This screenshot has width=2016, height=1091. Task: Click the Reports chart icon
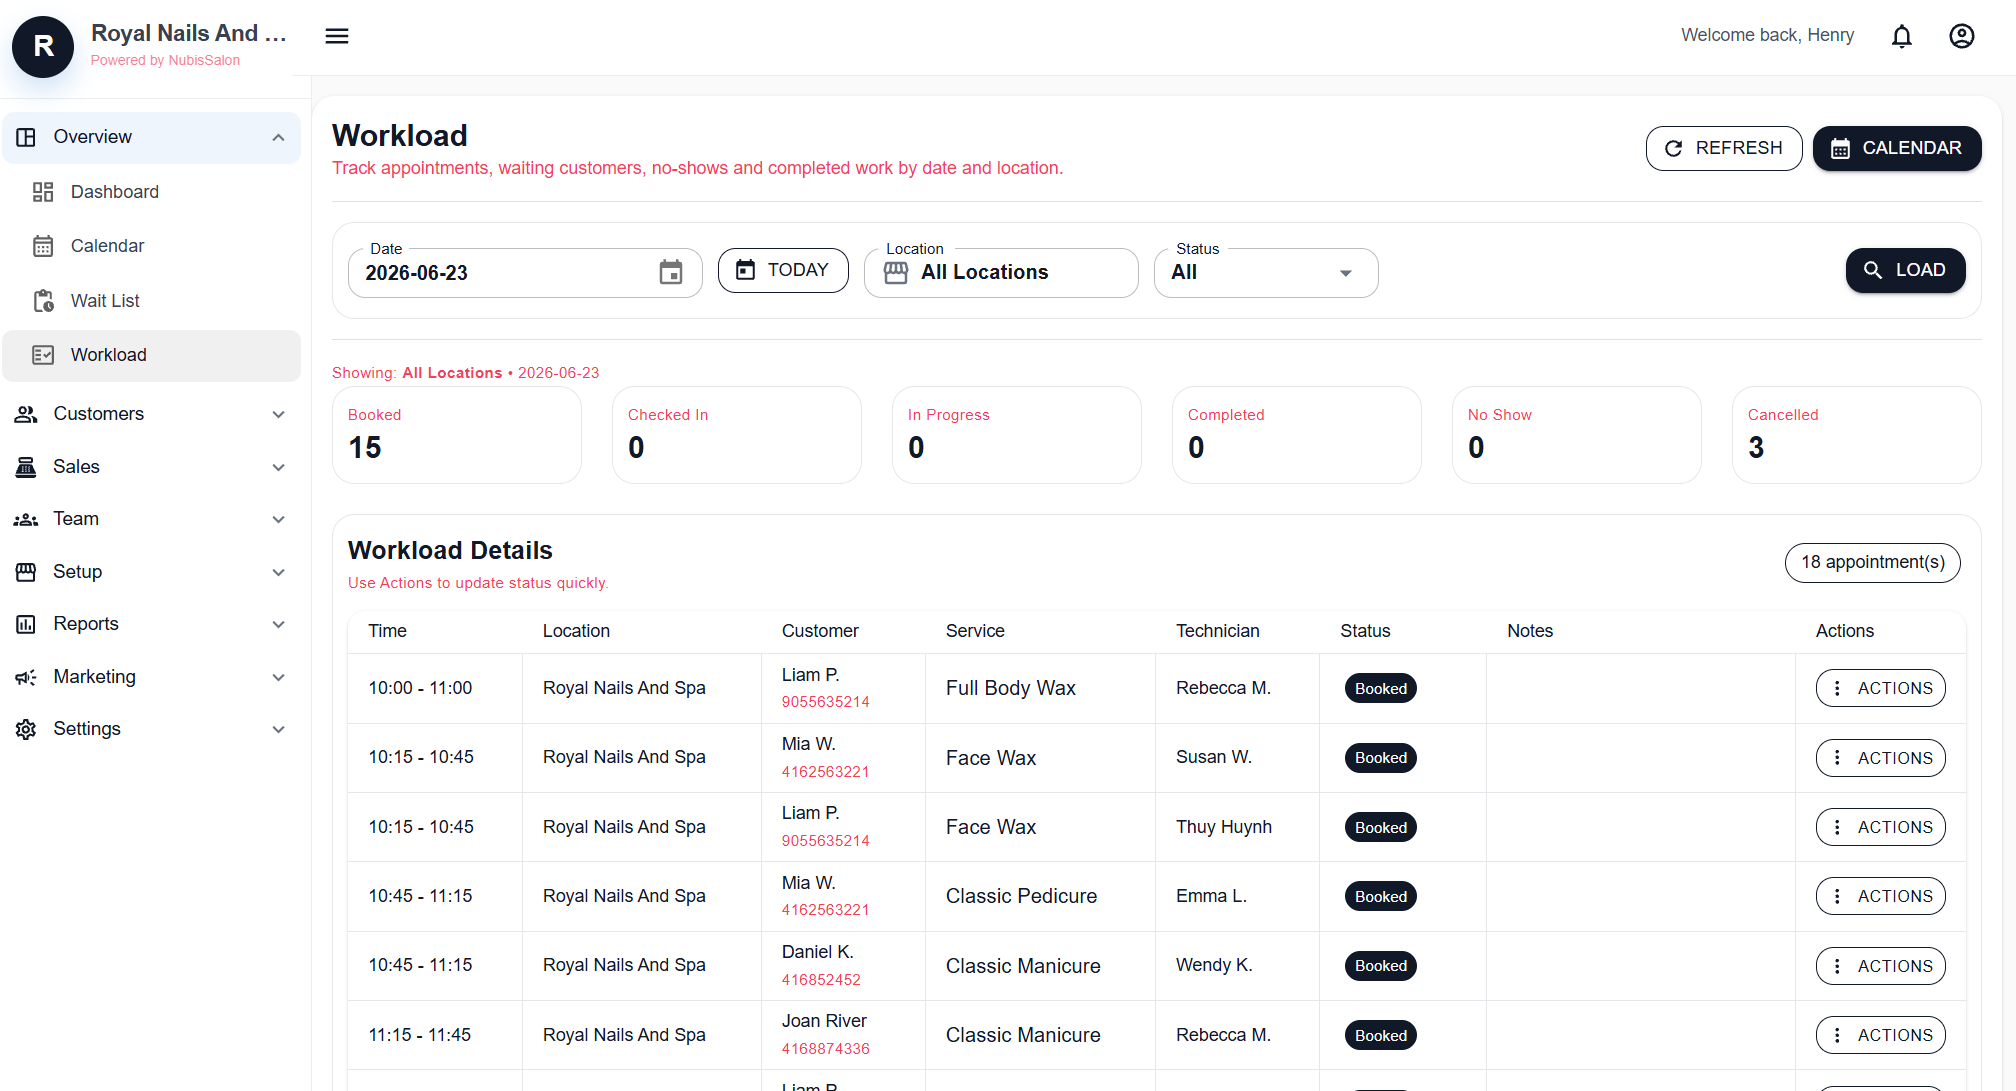(26, 624)
